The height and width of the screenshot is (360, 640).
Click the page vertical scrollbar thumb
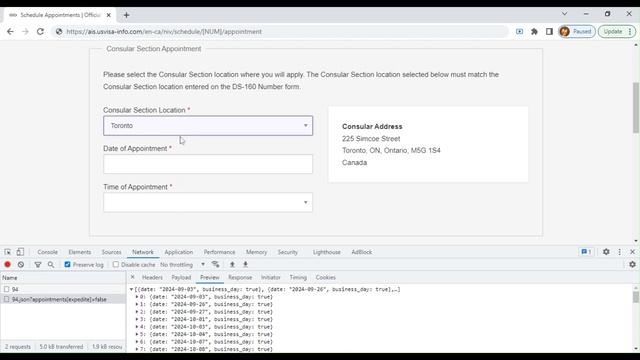[x=636, y=107]
